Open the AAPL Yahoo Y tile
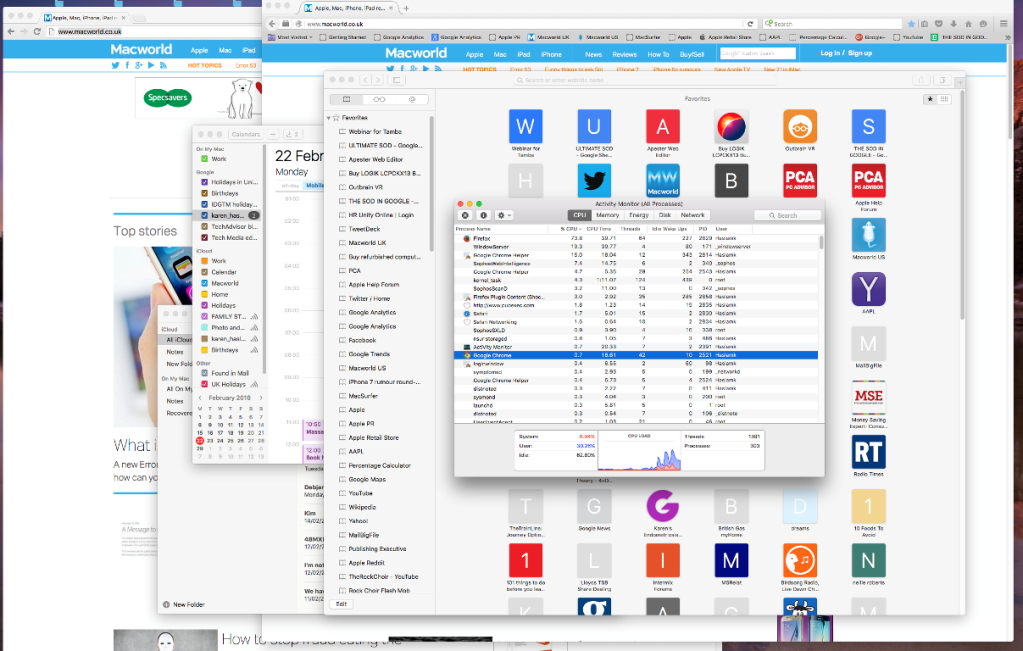1023x651 pixels. click(x=868, y=289)
